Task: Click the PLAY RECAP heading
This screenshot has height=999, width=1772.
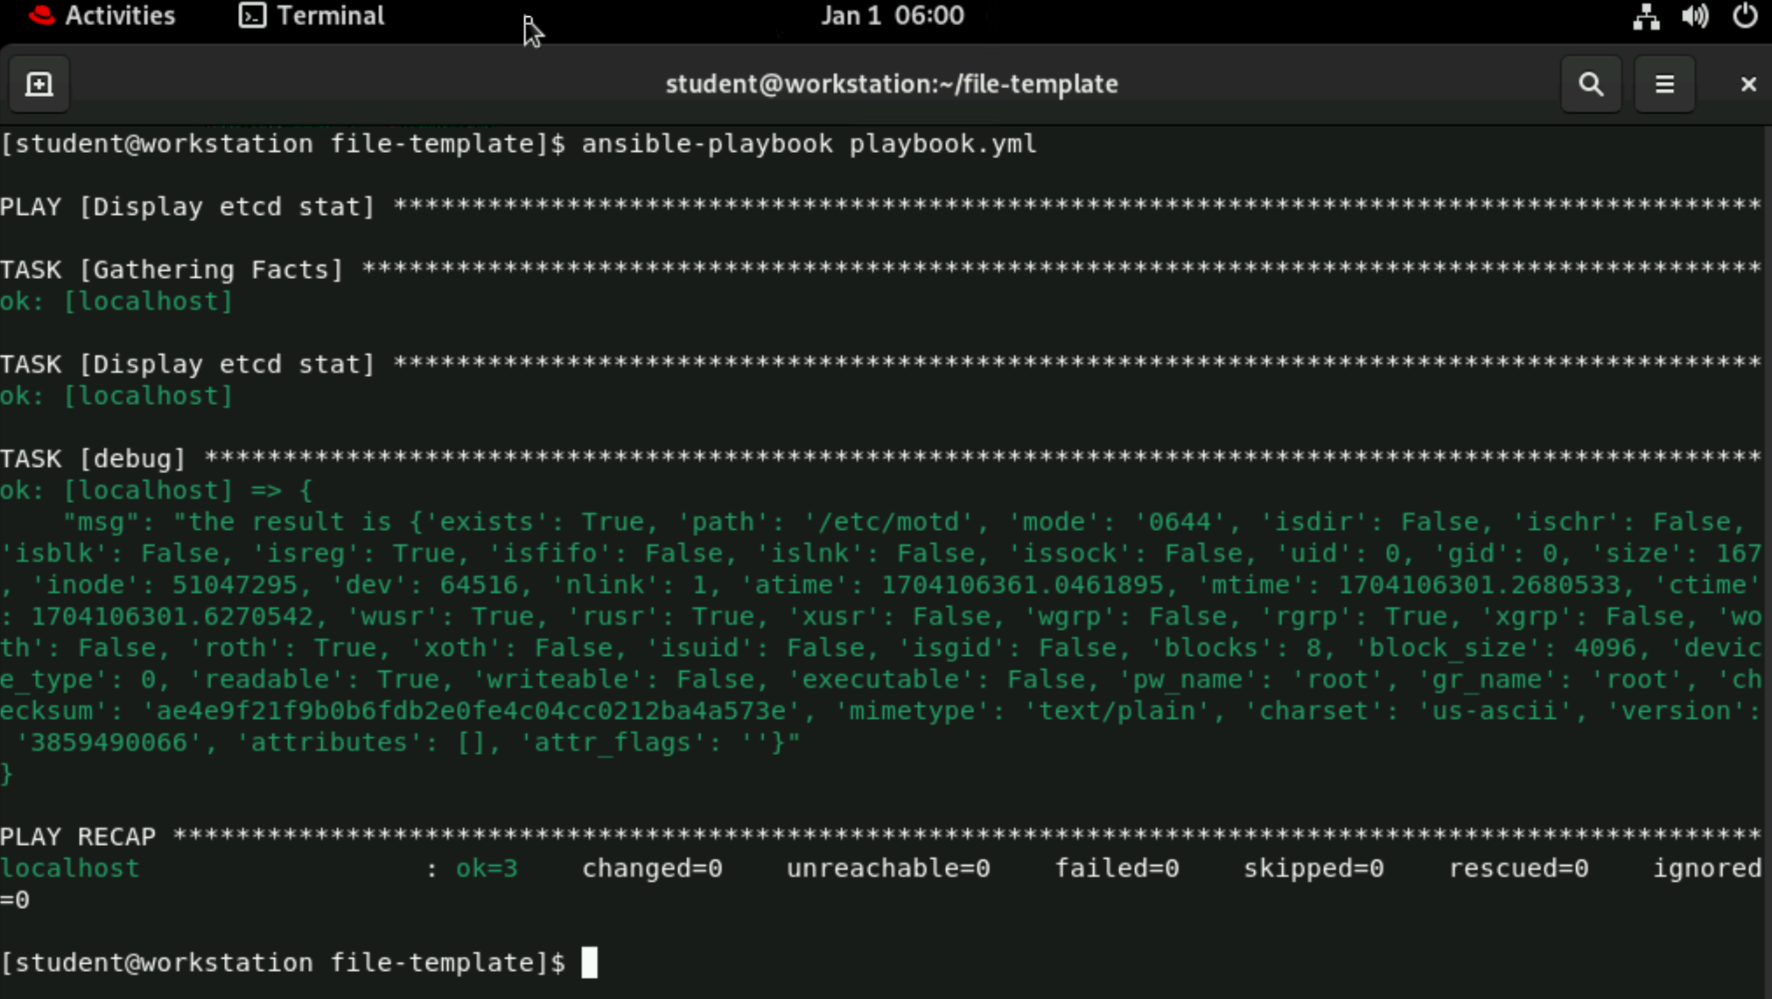Action: pos(78,836)
